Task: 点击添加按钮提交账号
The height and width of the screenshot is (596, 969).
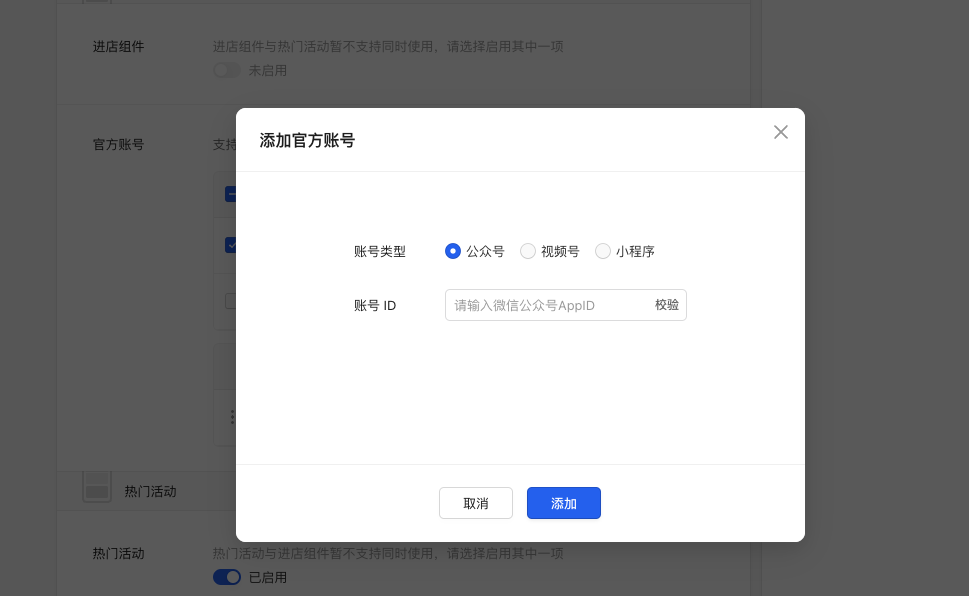Action: (x=563, y=503)
